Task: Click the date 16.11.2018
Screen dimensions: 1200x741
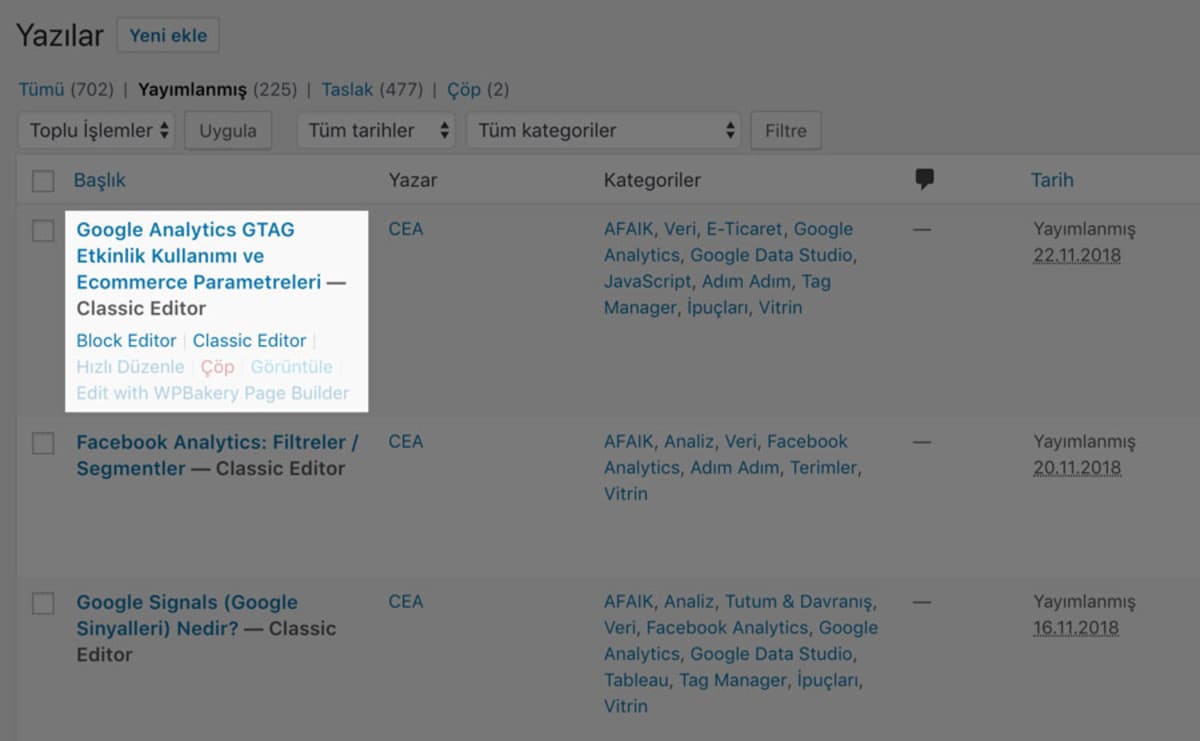Action: (x=1076, y=628)
